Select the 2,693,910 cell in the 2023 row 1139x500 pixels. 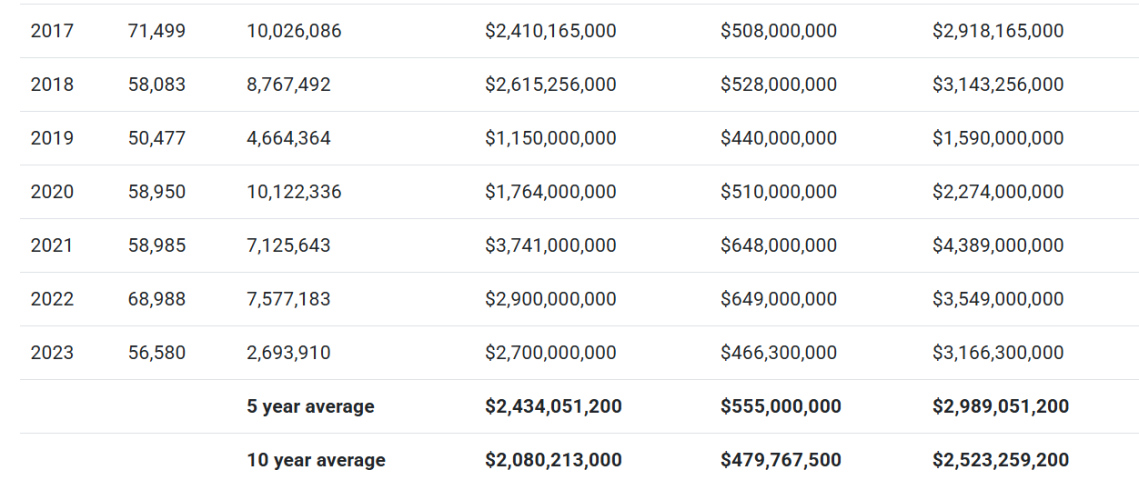pos(288,353)
